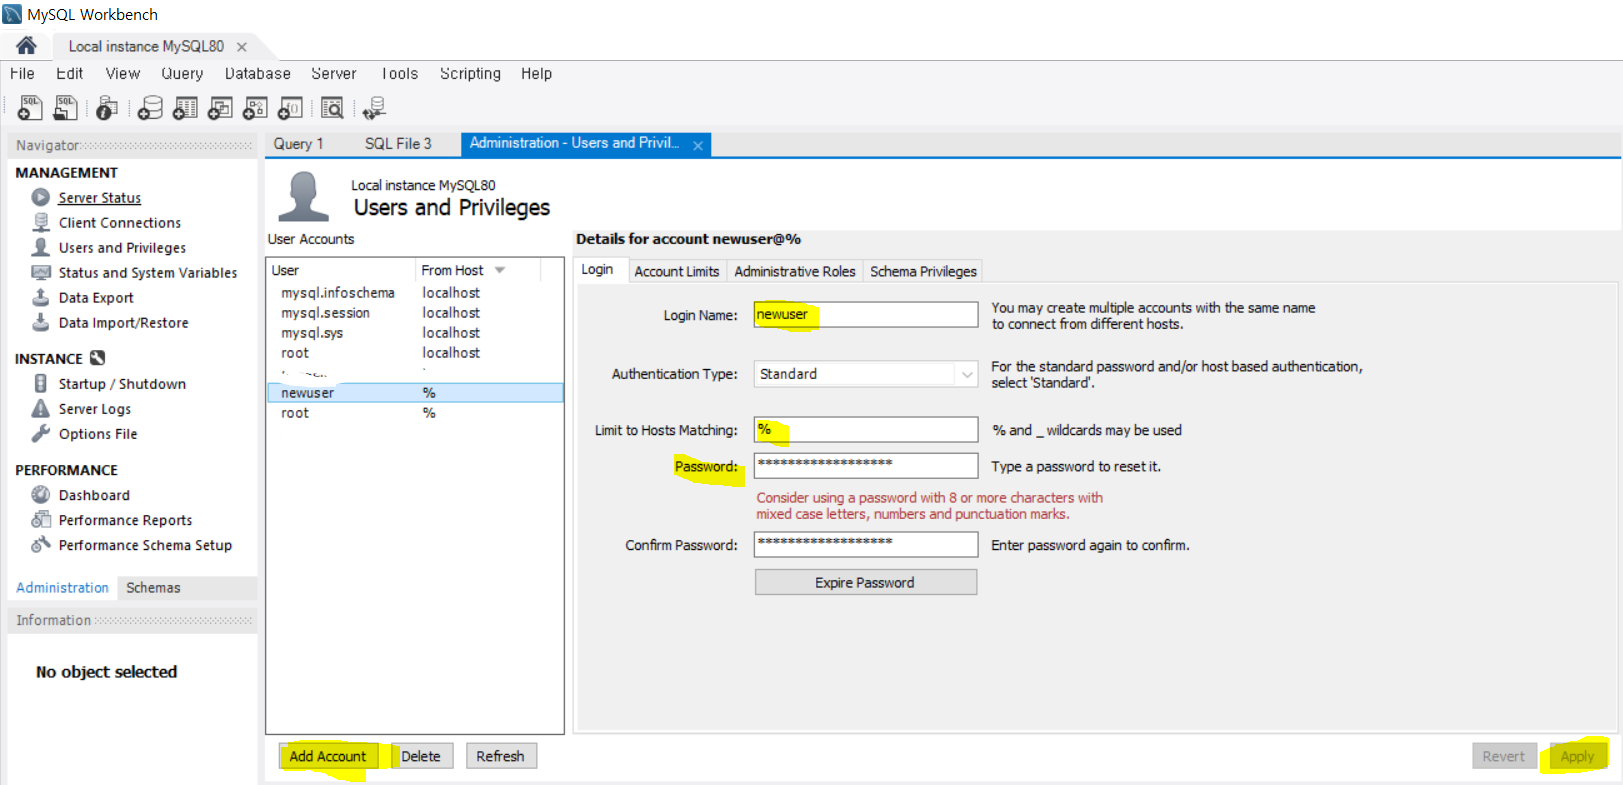Click the Confirm Password input field

866,544
